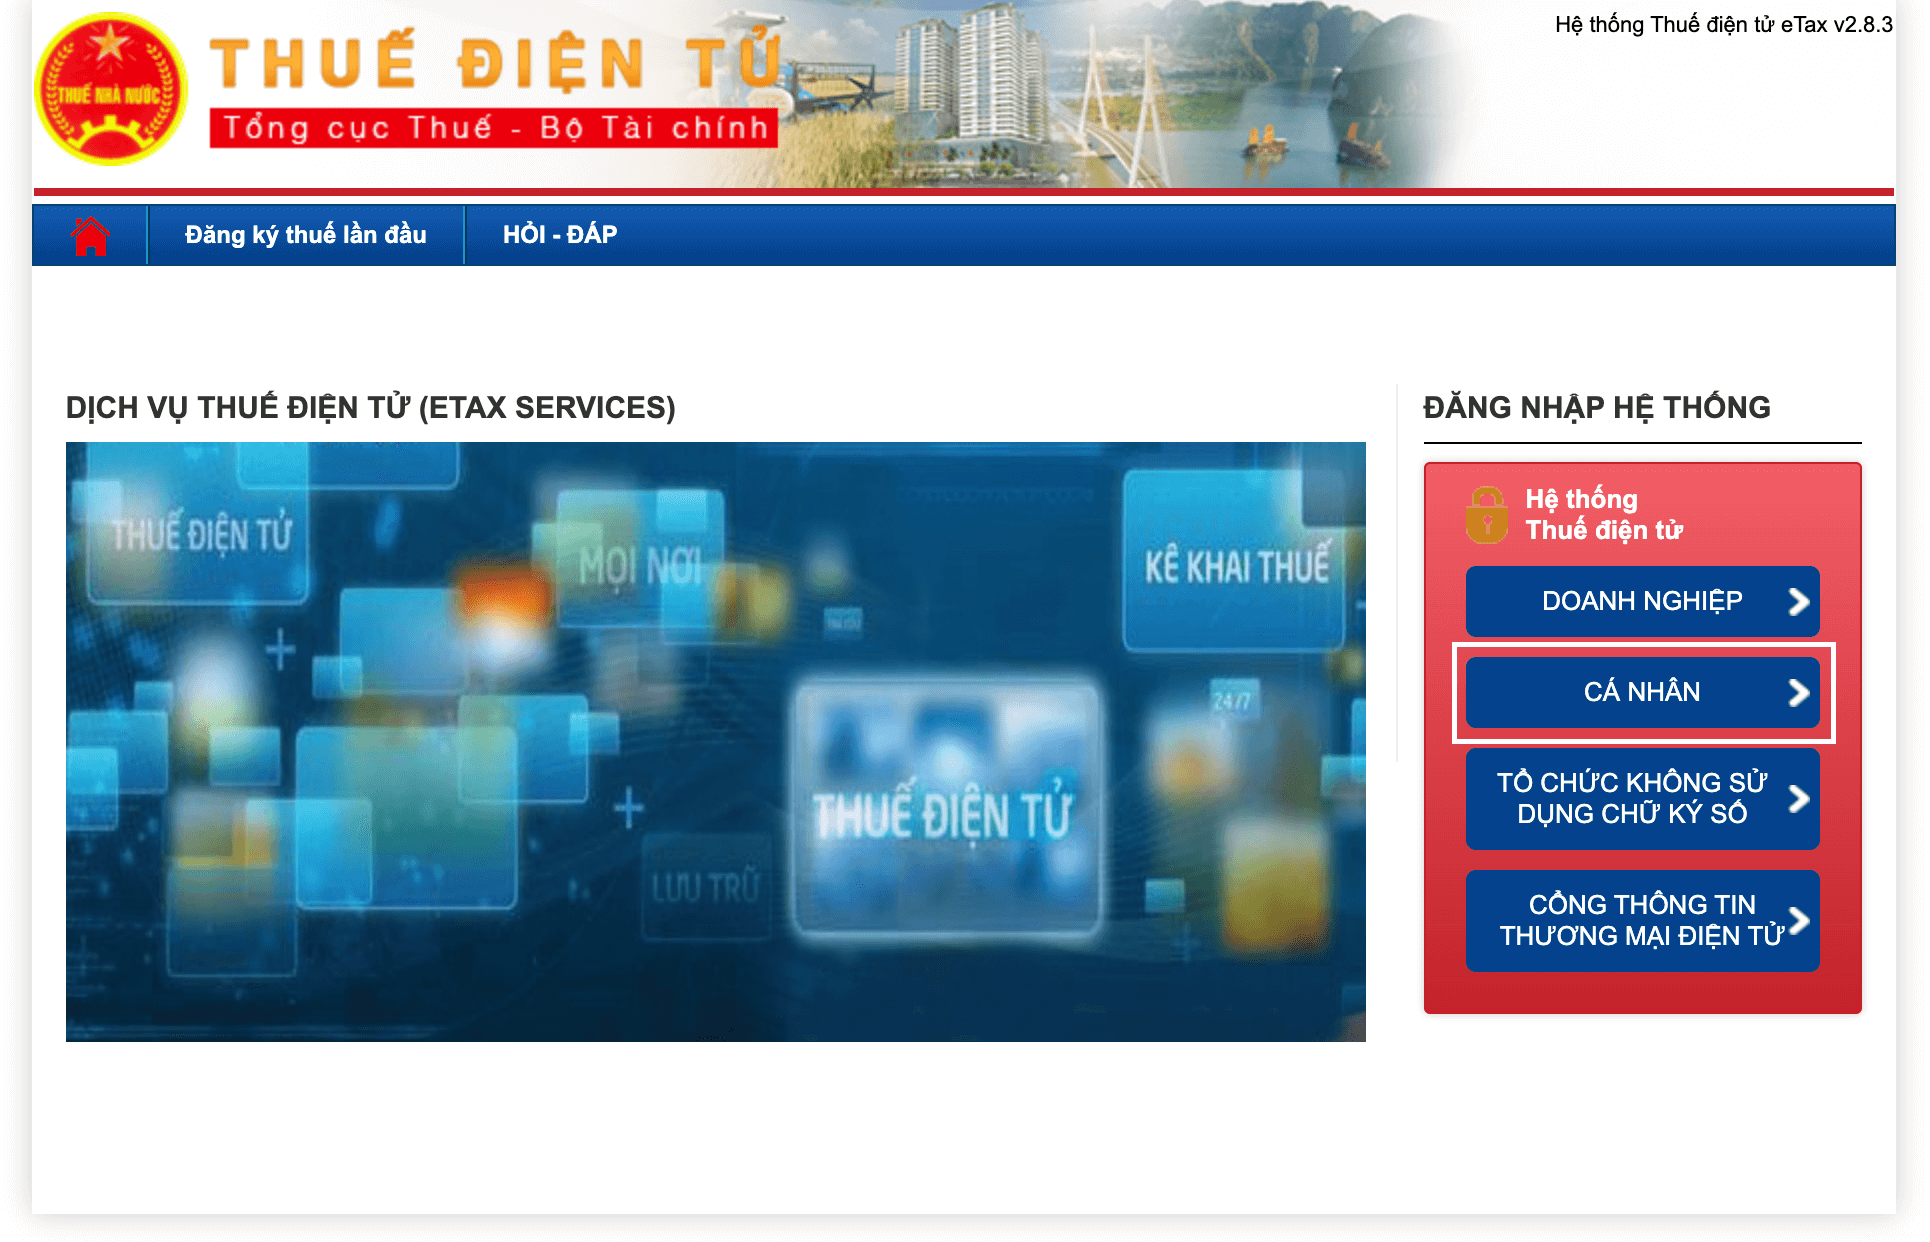
Task: Click chevron arrow on CỔNG THÔNG TIN button
Action: coord(1798,920)
